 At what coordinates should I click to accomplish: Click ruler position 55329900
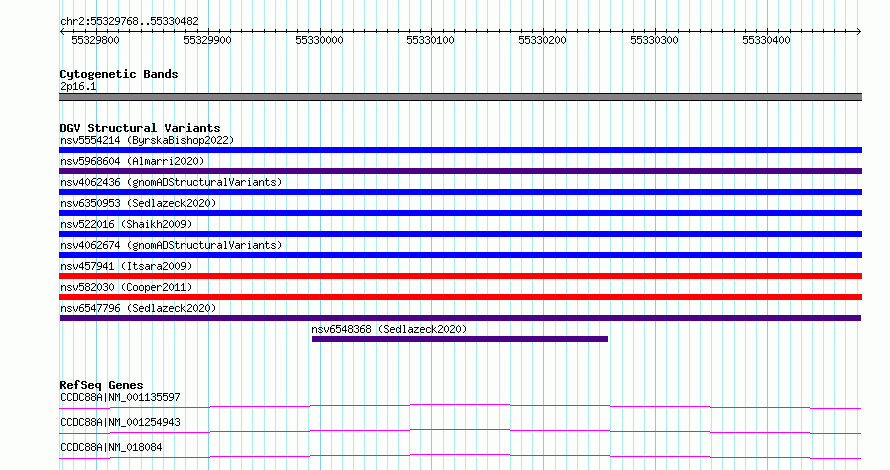pyautogui.click(x=207, y=40)
